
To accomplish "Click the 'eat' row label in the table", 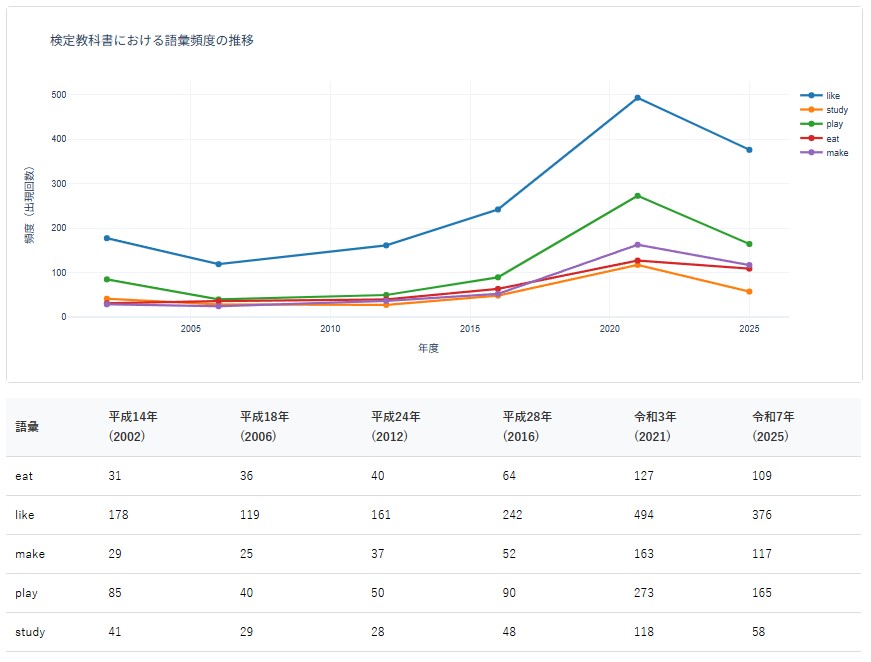I will 24,476.
